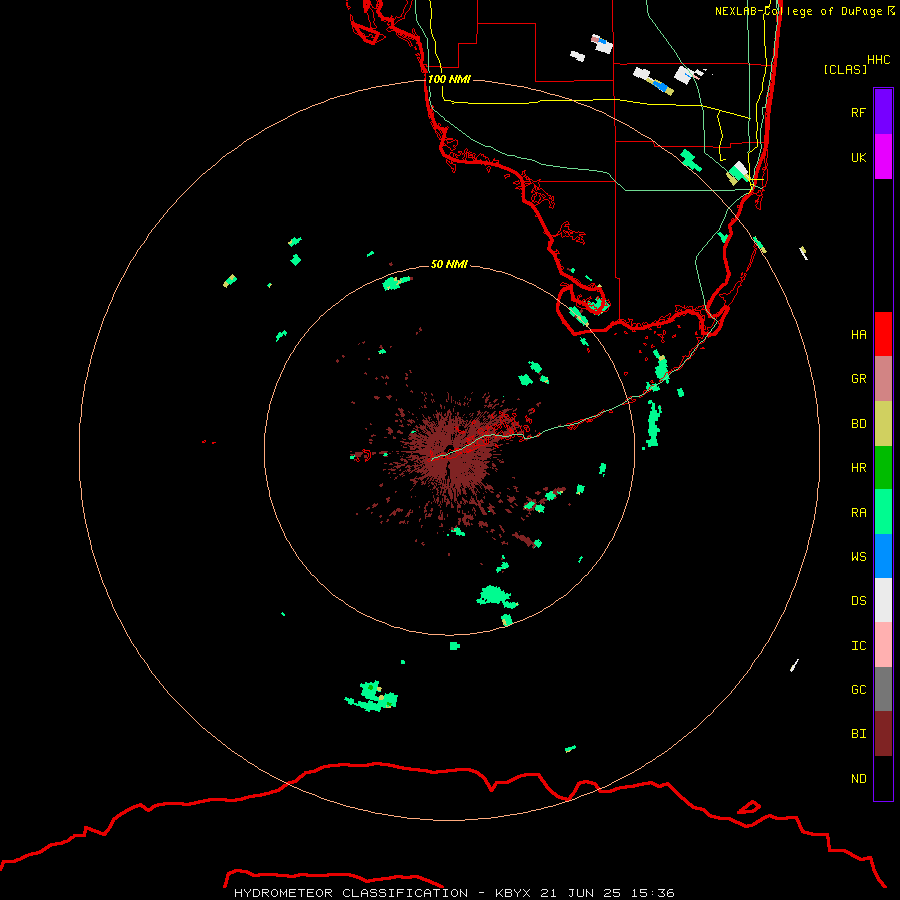Select the WS blue legend swatch
Viewport: 900px width, 900px height.
coord(883,556)
